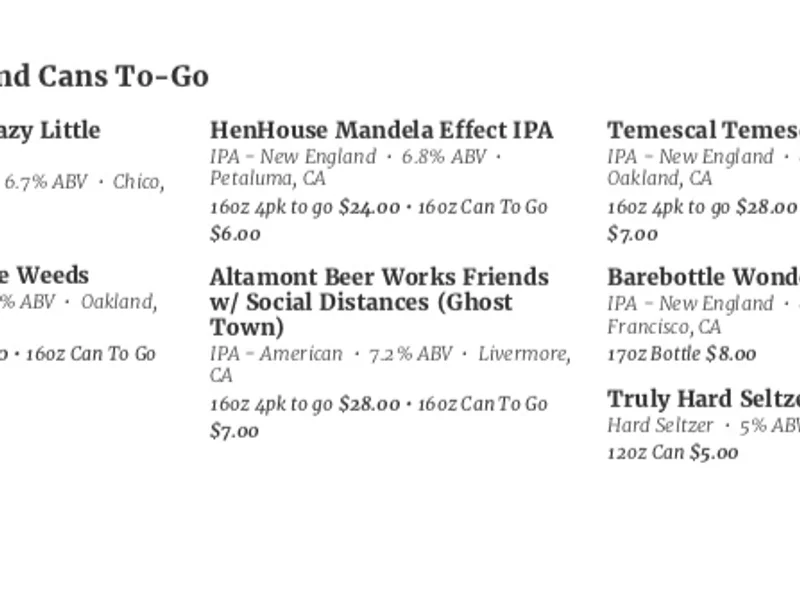Click the 12oz Can $5.00 option
The image size is (800, 600).
click(673, 452)
